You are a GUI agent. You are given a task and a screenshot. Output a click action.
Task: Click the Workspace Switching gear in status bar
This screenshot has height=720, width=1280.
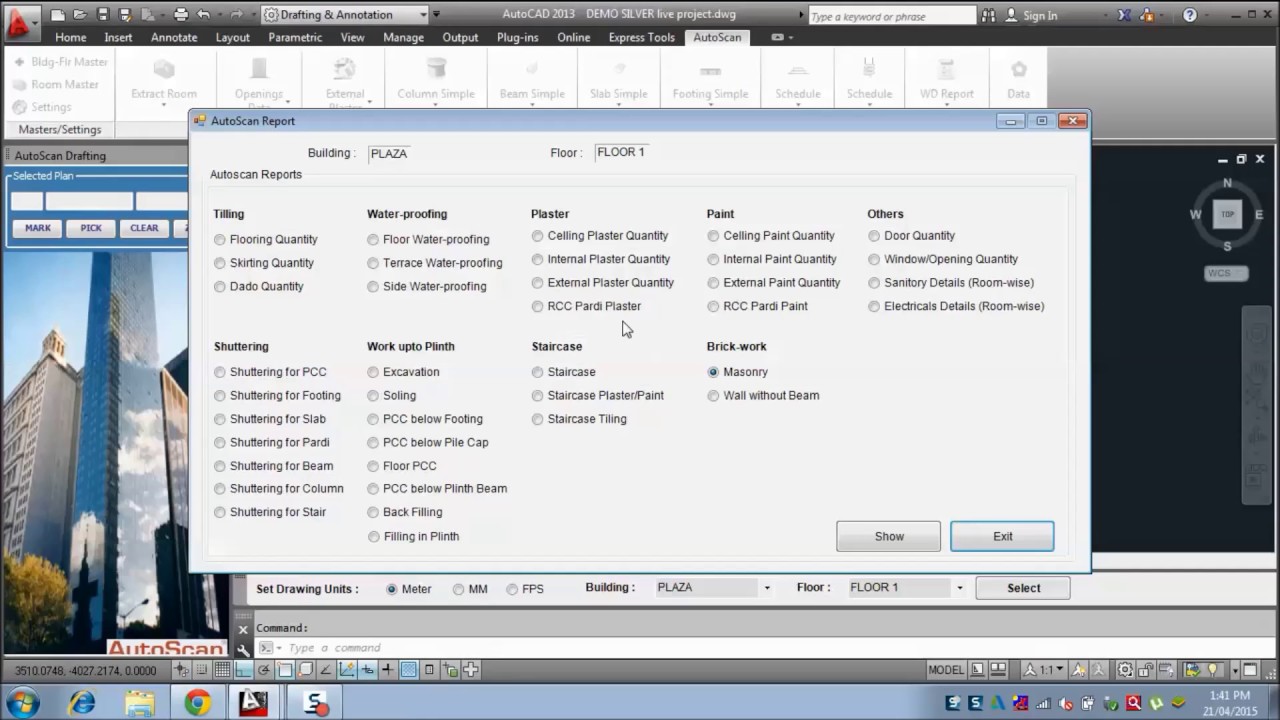pyautogui.click(x=1125, y=670)
